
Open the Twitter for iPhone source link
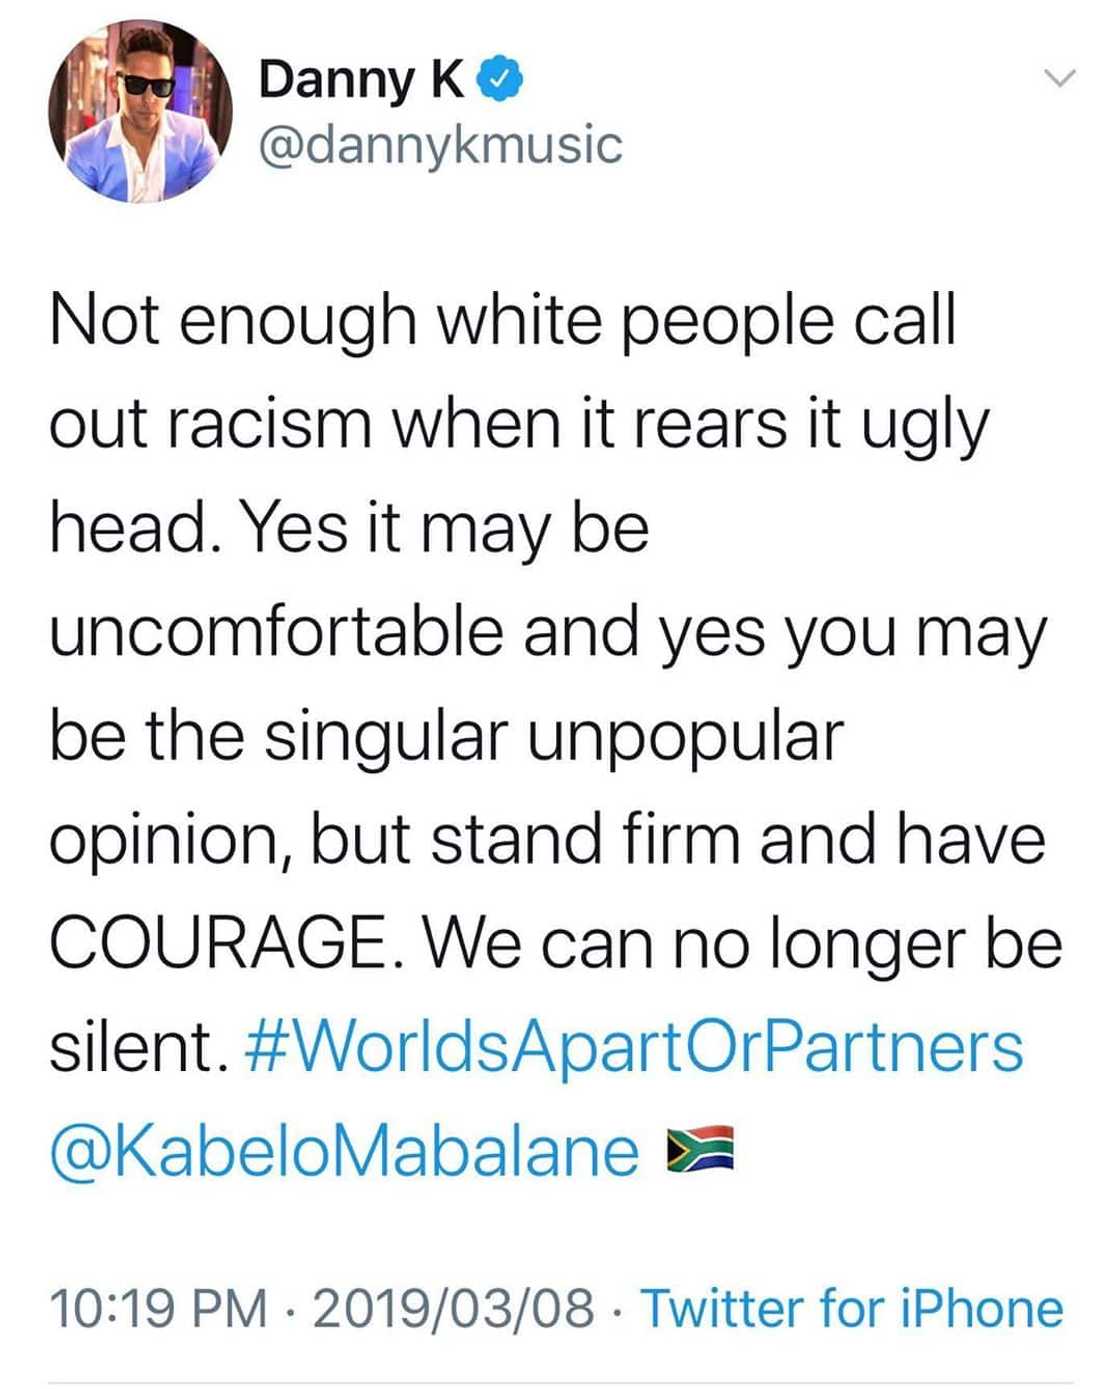click(851, 1309)
